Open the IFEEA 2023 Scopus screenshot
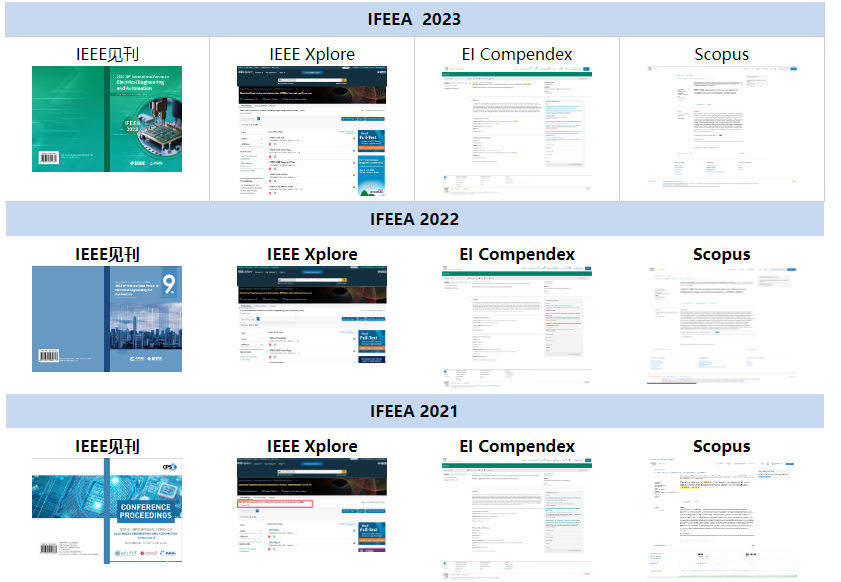Screen dimensions: 841x582 tap(721, 127)
